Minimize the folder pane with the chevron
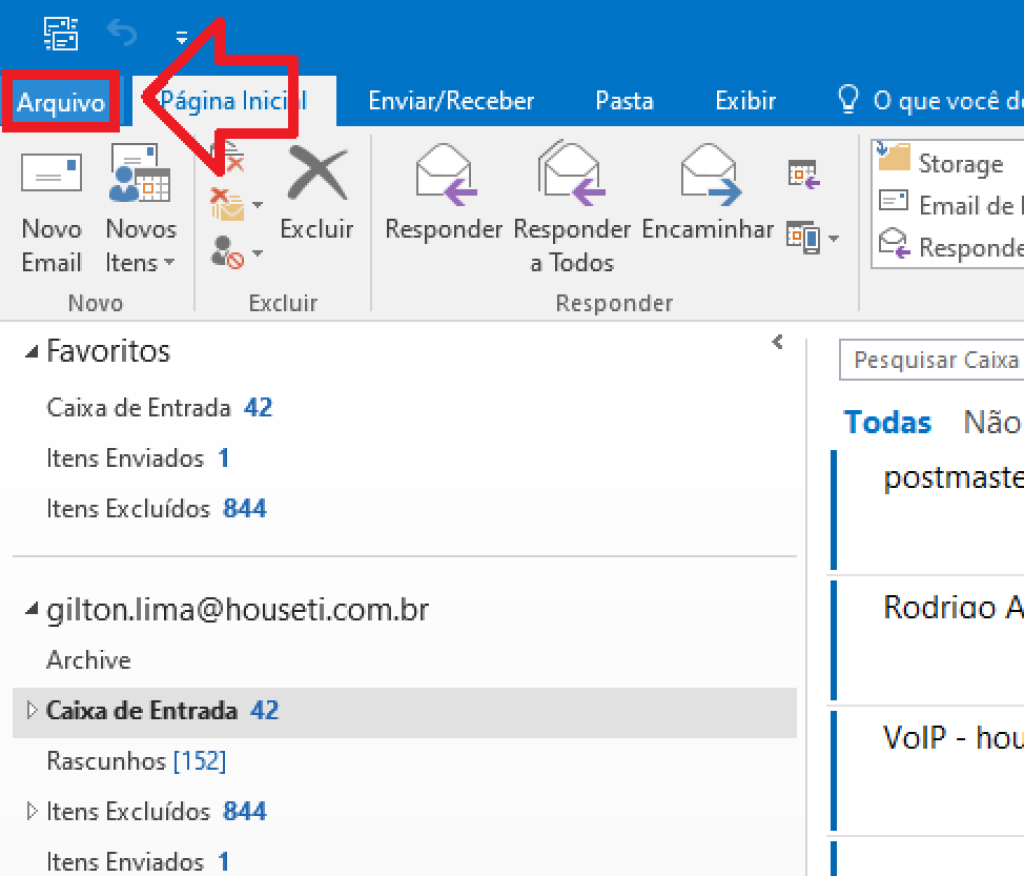Image resolution: width=1024 pixels, height=876 pixels. 777,342
